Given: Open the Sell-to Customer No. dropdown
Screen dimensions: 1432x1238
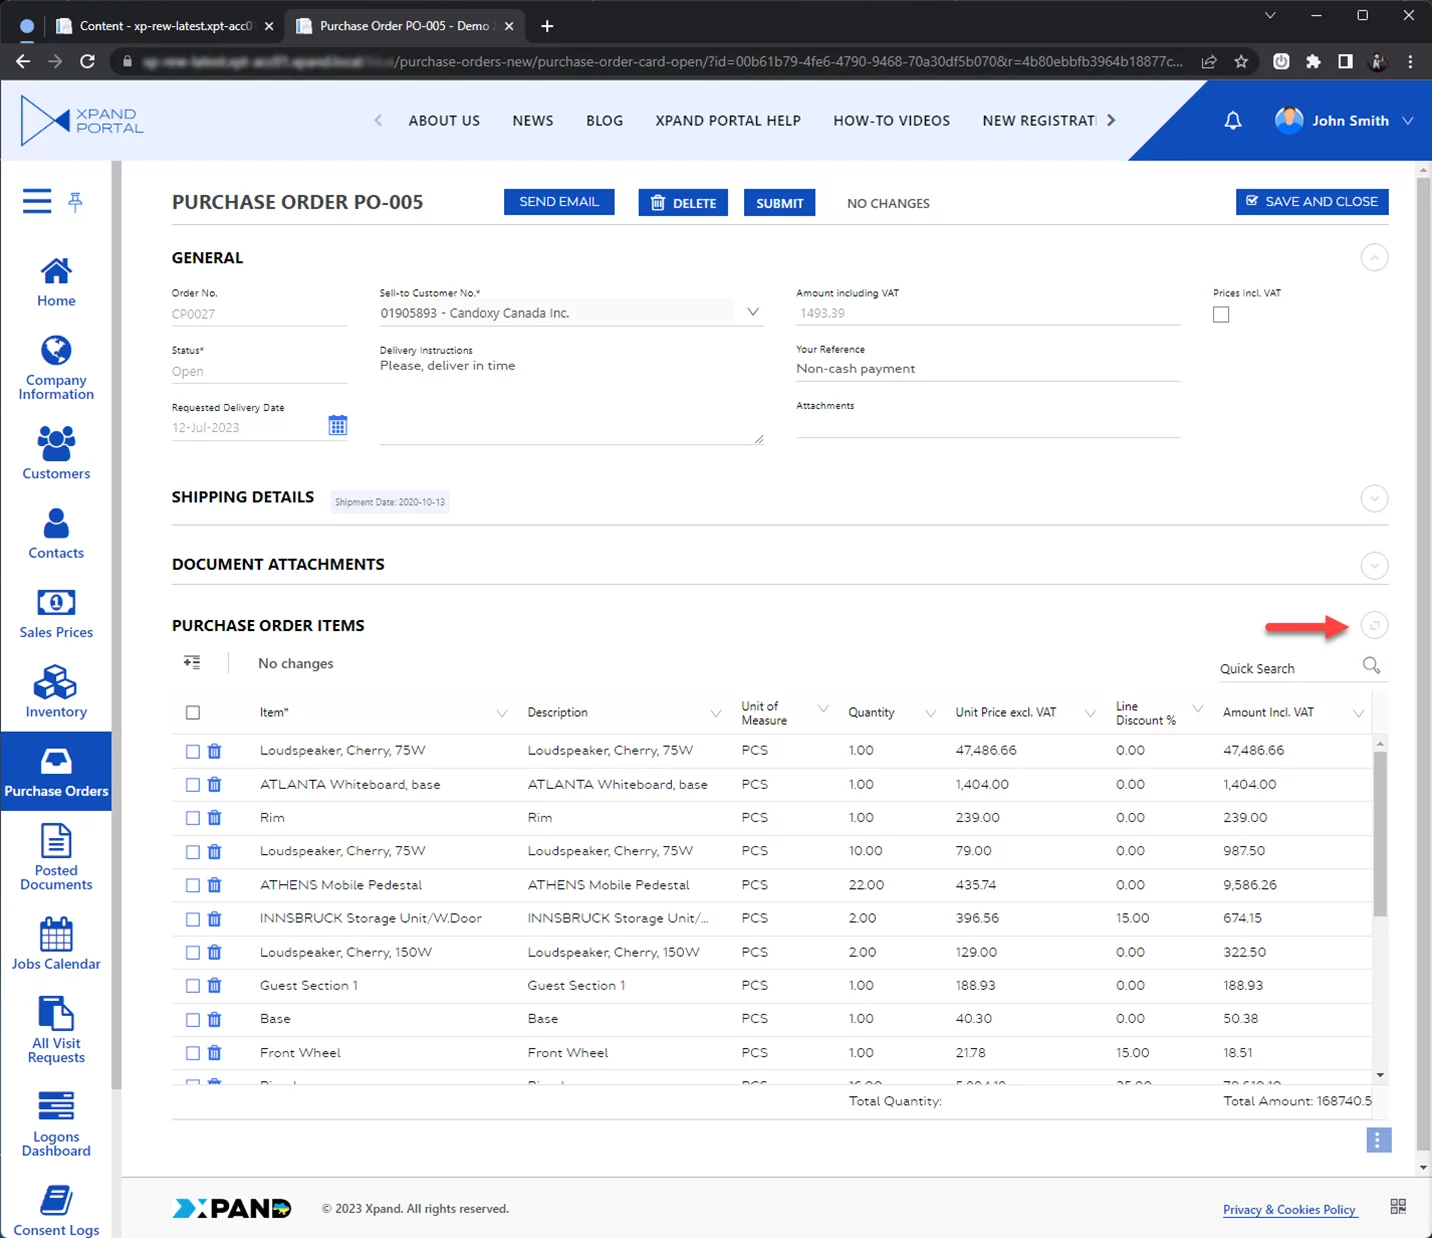Looking at the screenshot, I should [x=753, y=313].
